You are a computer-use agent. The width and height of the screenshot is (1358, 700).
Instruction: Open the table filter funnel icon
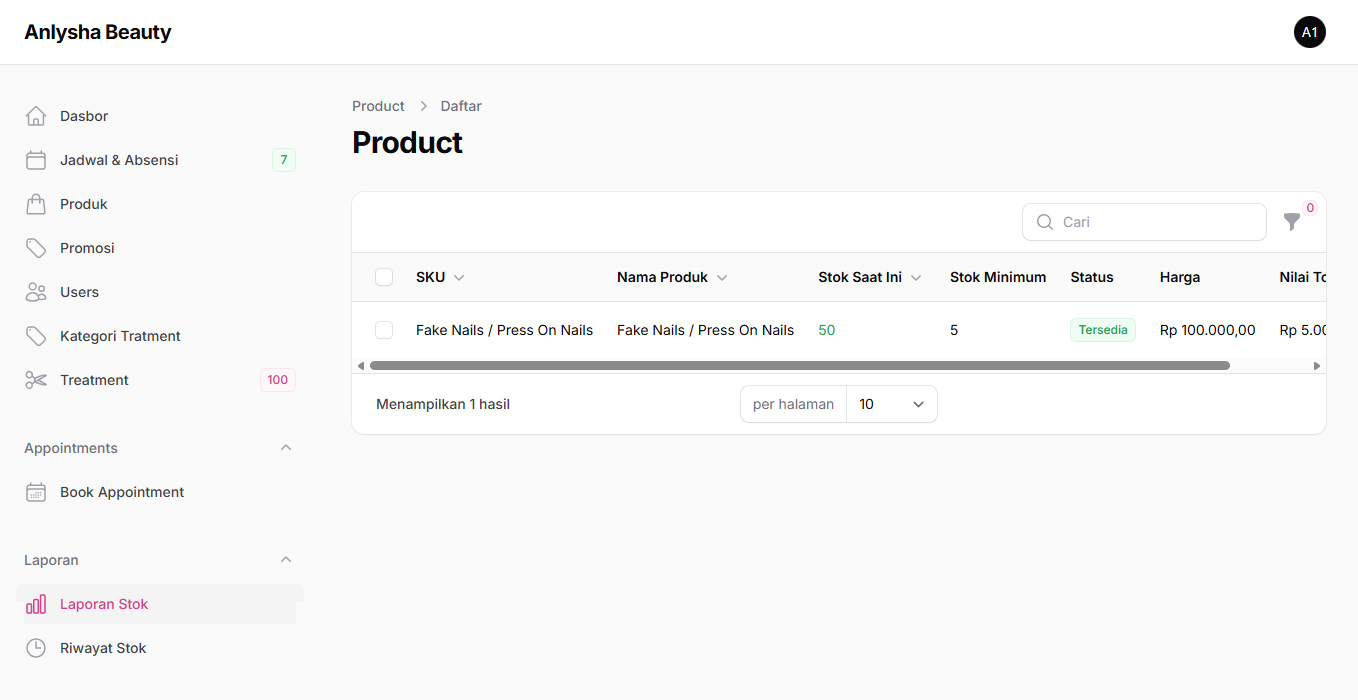point(1292,222)
